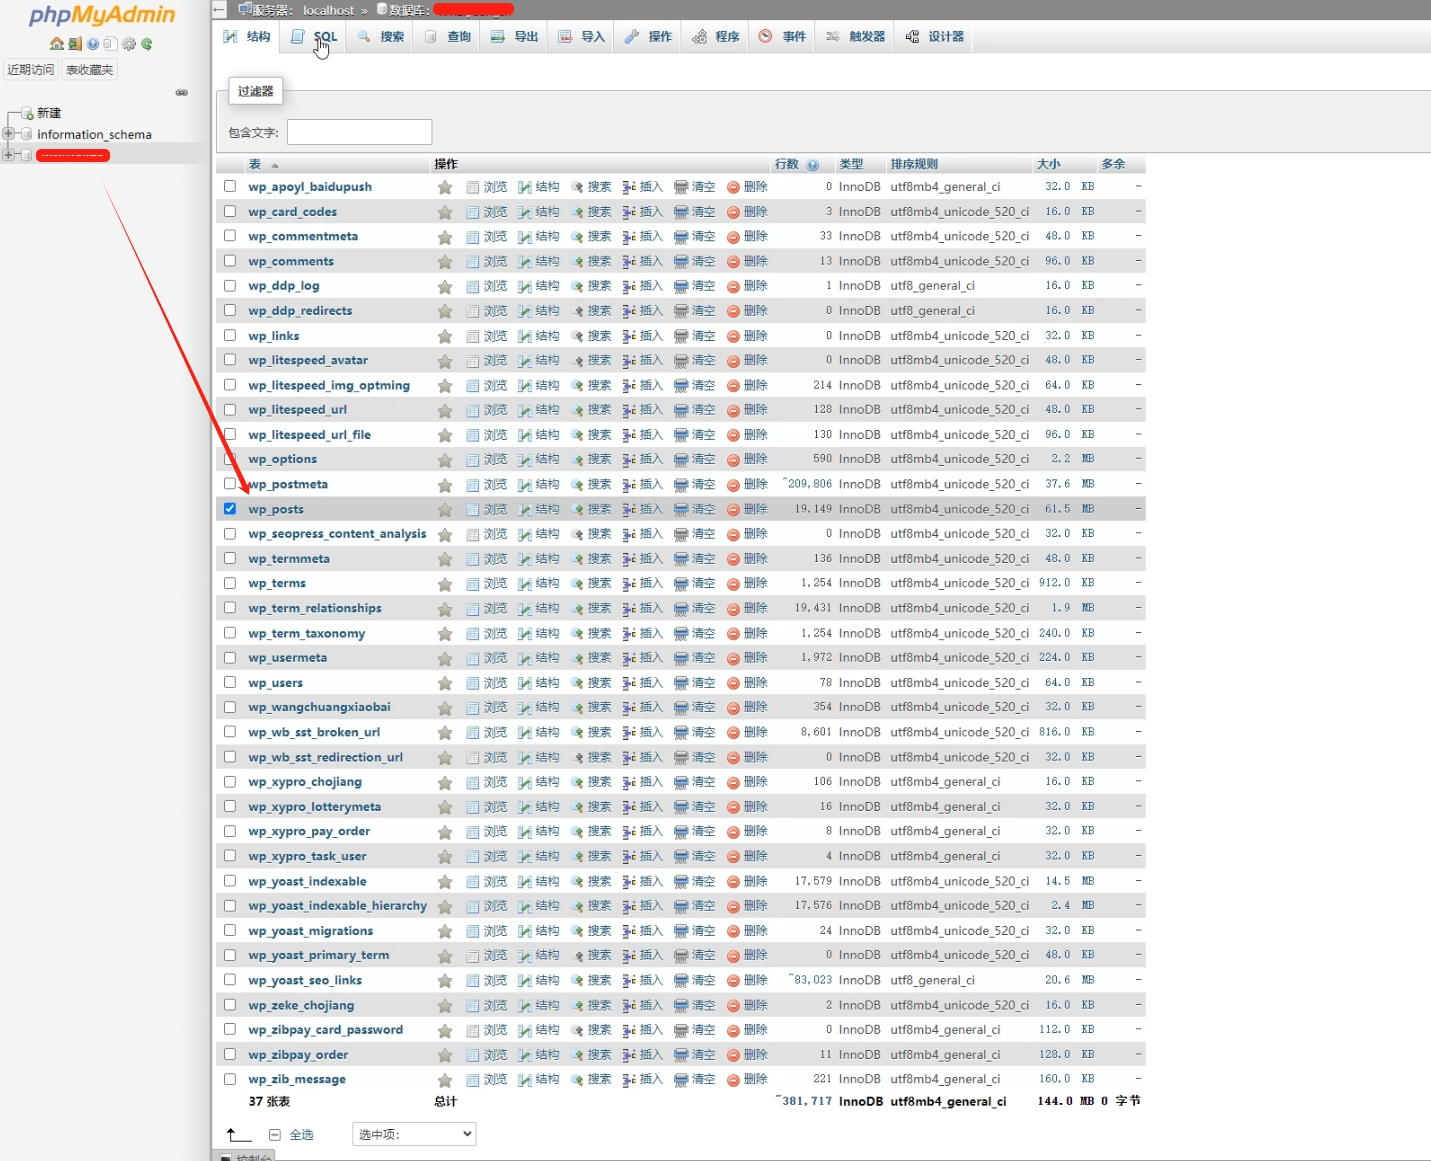The width and height of the screenshot is (1431, 1161).
Task: Uncheck the wp_posts checkbox
Action: [230, 509]
